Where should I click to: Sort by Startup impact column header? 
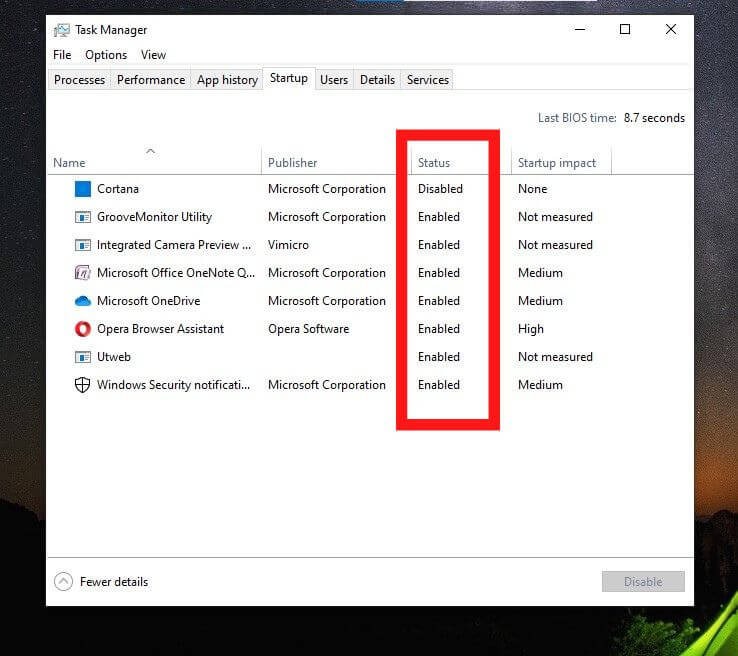pos(556,163)
